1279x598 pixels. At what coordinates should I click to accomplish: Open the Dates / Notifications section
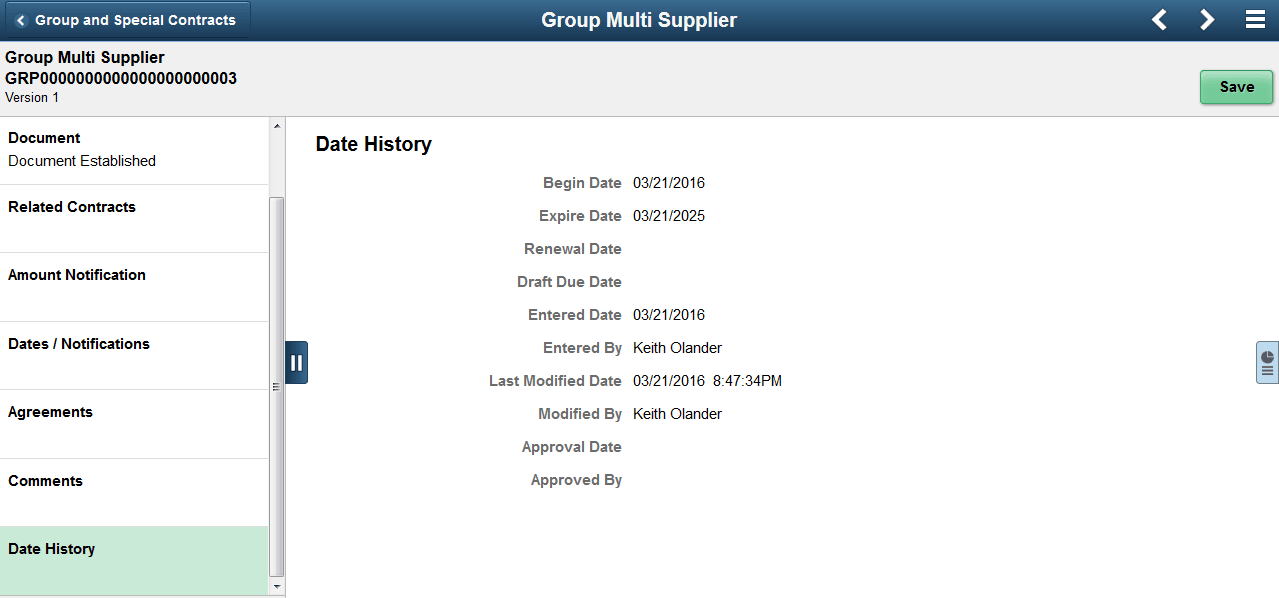(78, 343)
